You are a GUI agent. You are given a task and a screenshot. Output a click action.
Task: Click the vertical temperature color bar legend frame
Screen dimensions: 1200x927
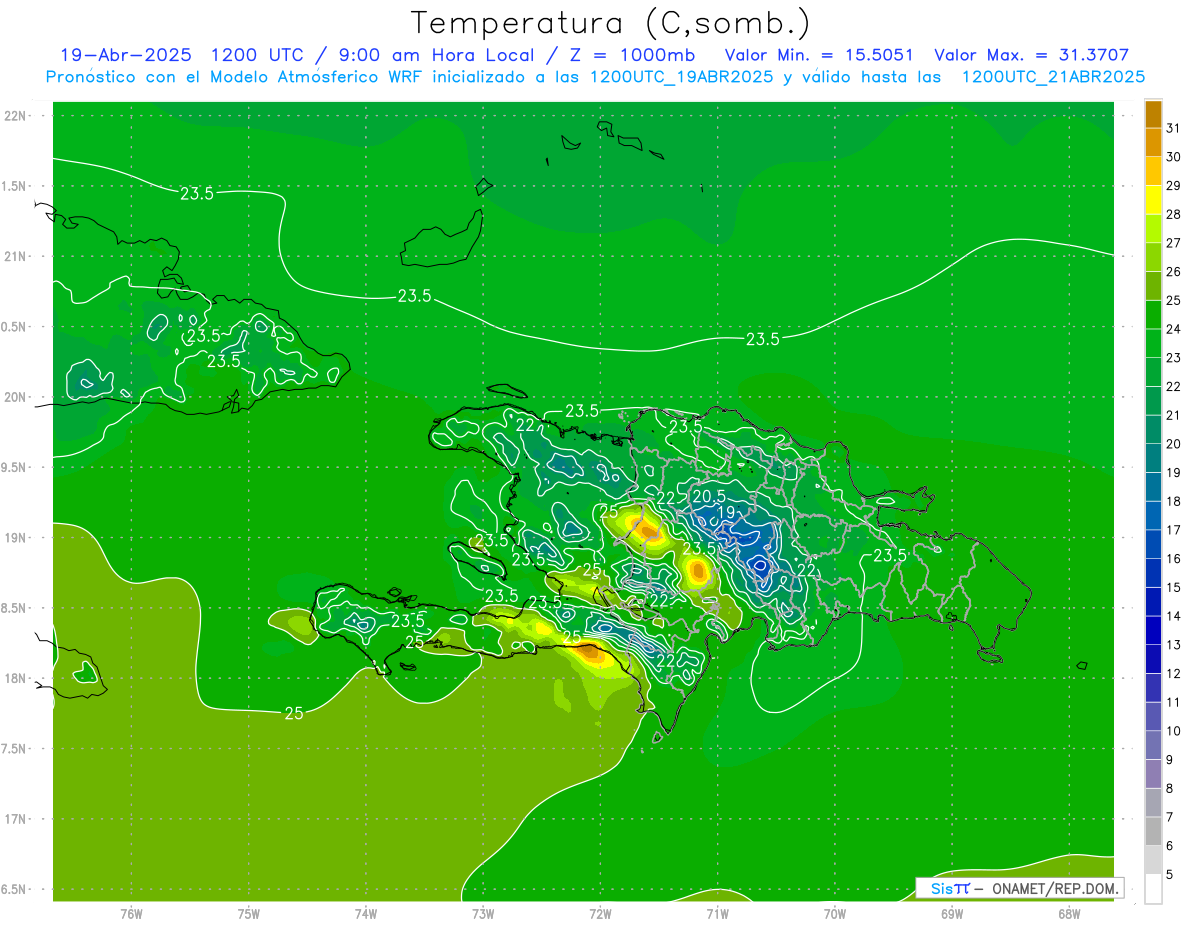(x=1153, y=502)
